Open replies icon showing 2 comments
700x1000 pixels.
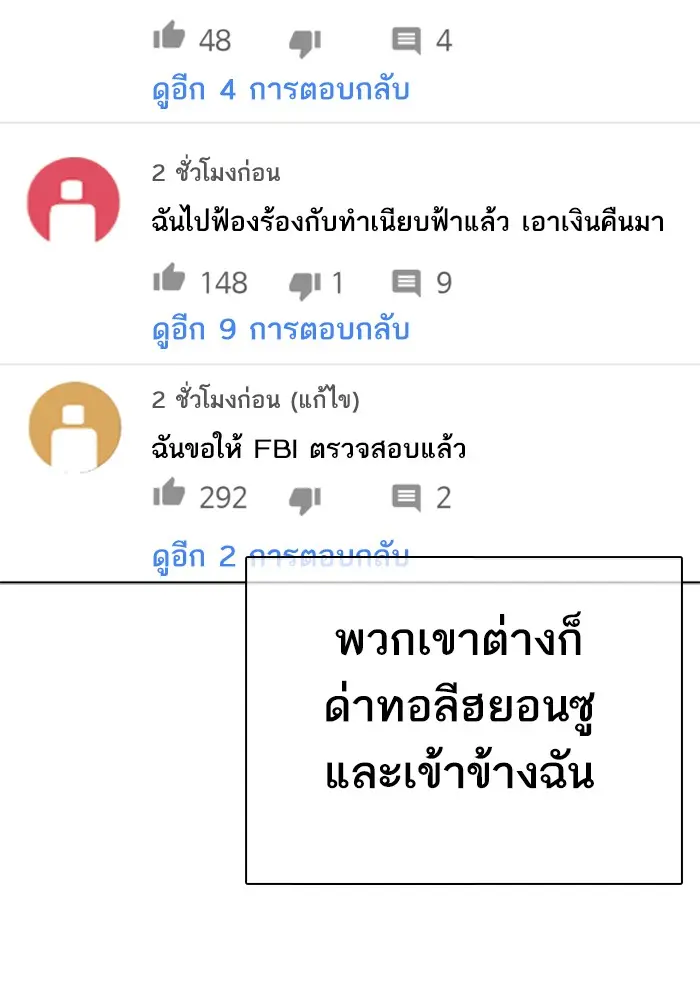pos(406,499)
